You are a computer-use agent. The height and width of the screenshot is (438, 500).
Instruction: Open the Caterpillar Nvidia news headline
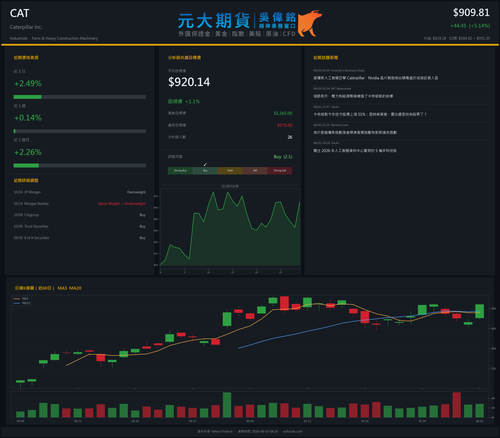coord(376,78)
